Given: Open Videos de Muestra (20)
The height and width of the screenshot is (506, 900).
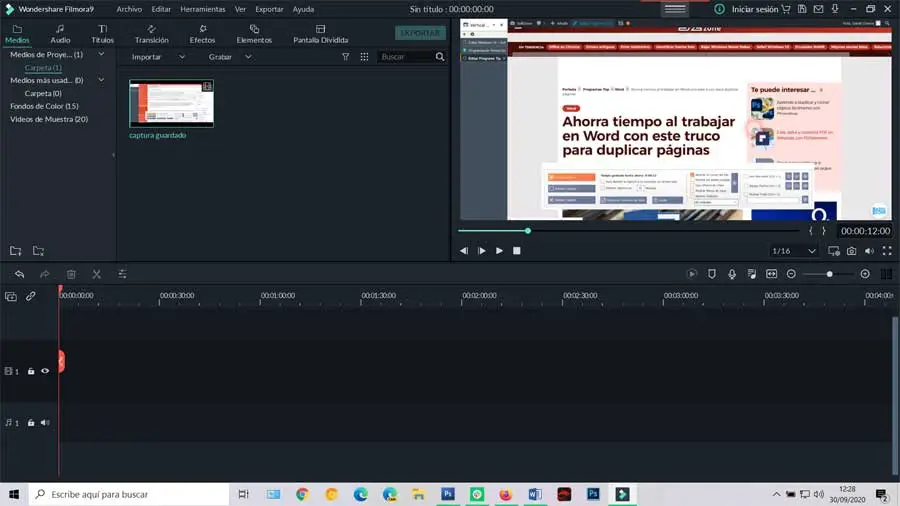Looking at the screenshot, I should [49, 119].
